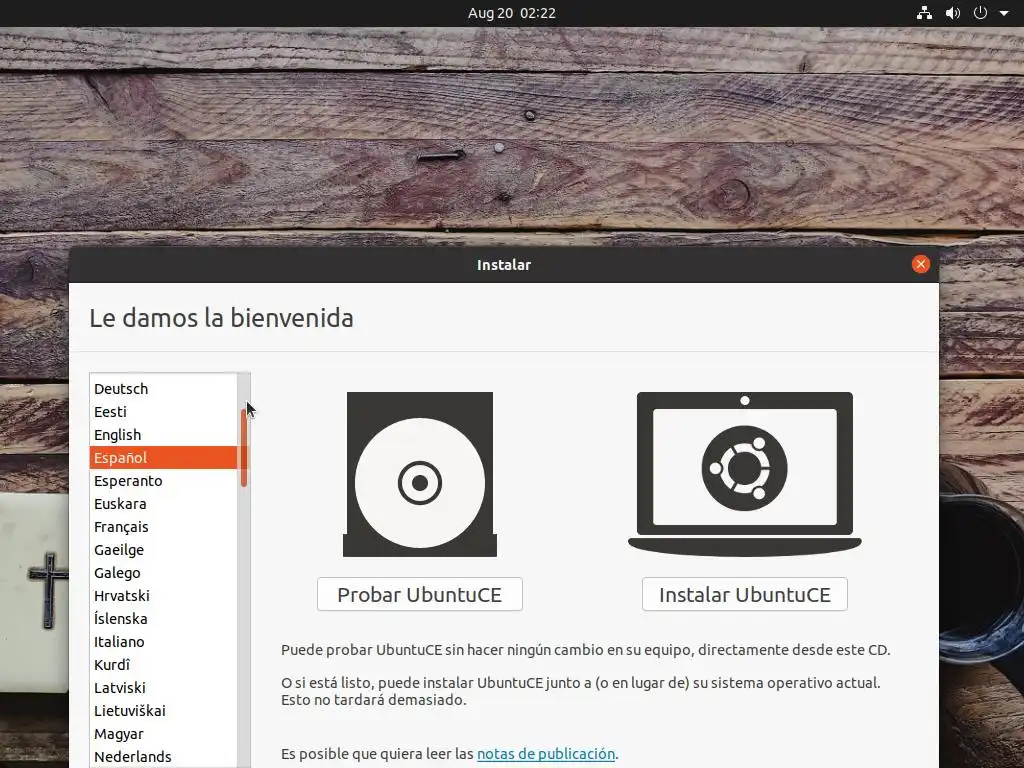Open the power icon in the top bar
This screenshot has width=1024, height=768.
click(x=980, y=12)
